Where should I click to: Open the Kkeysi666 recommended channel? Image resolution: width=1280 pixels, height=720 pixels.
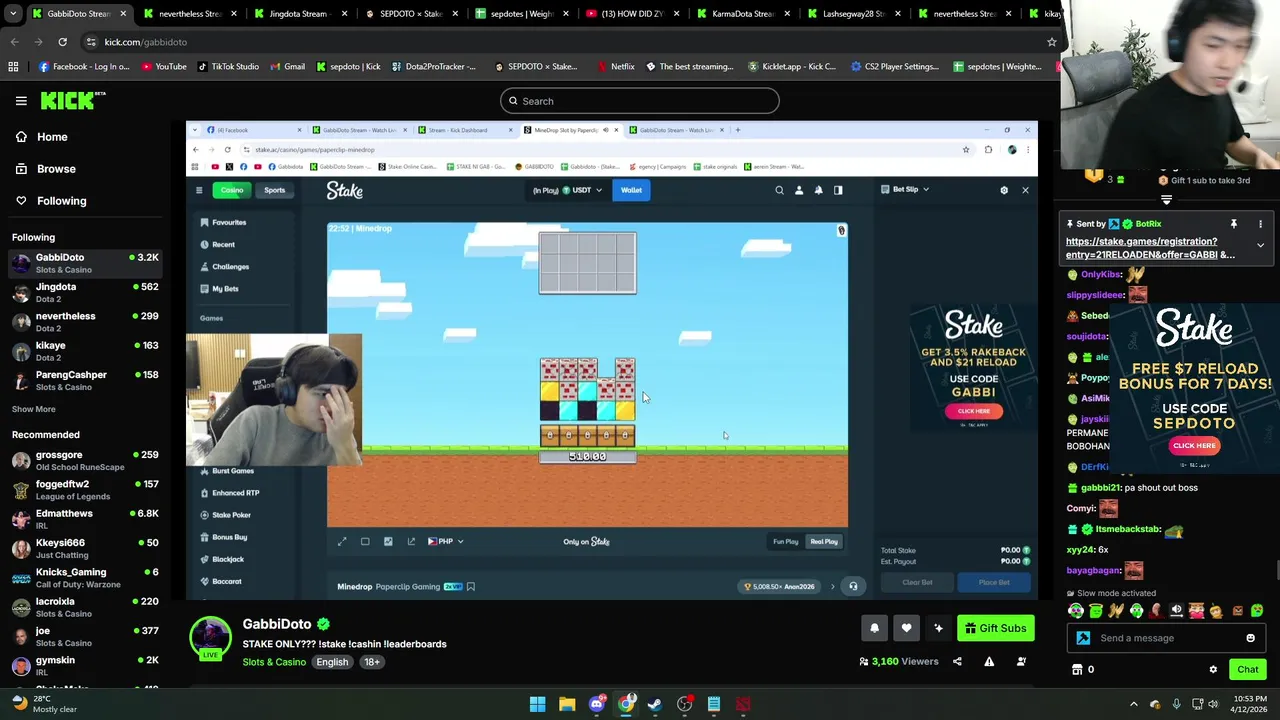(85, 548)
